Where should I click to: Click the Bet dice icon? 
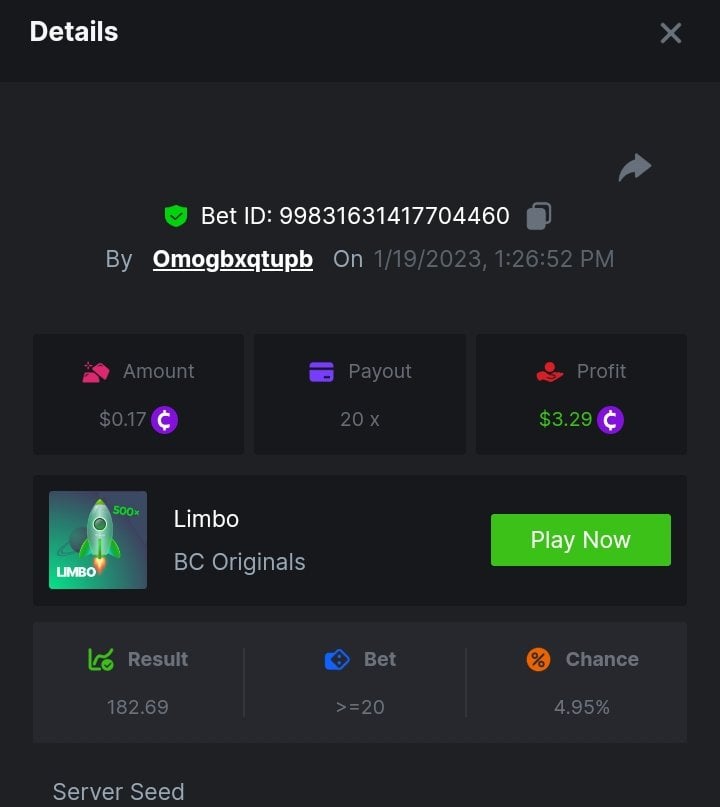click(x=337, y=659)
